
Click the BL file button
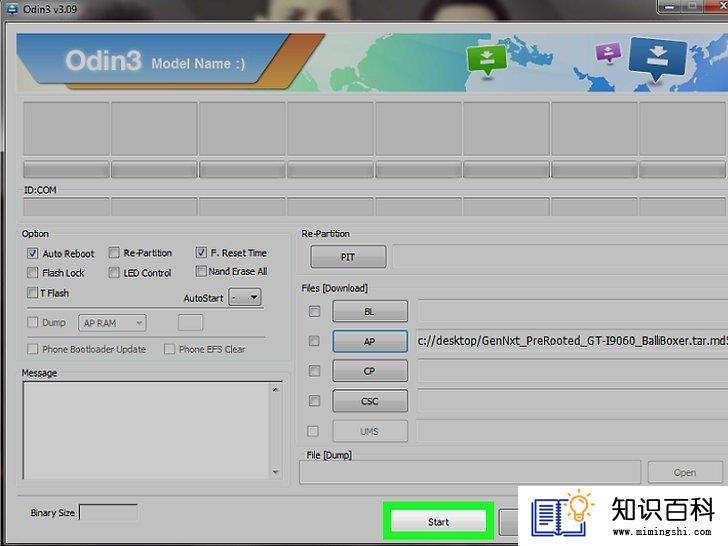370,312
